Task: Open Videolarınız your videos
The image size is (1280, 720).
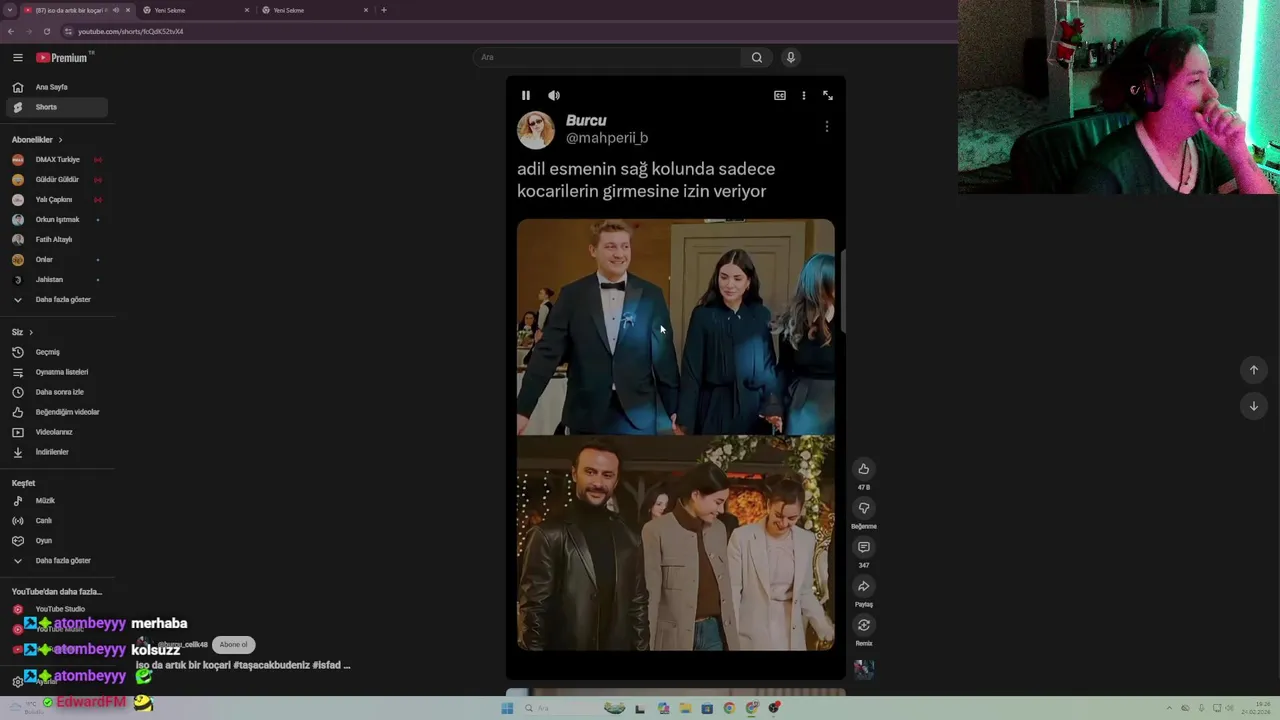Action: [56, 432]
